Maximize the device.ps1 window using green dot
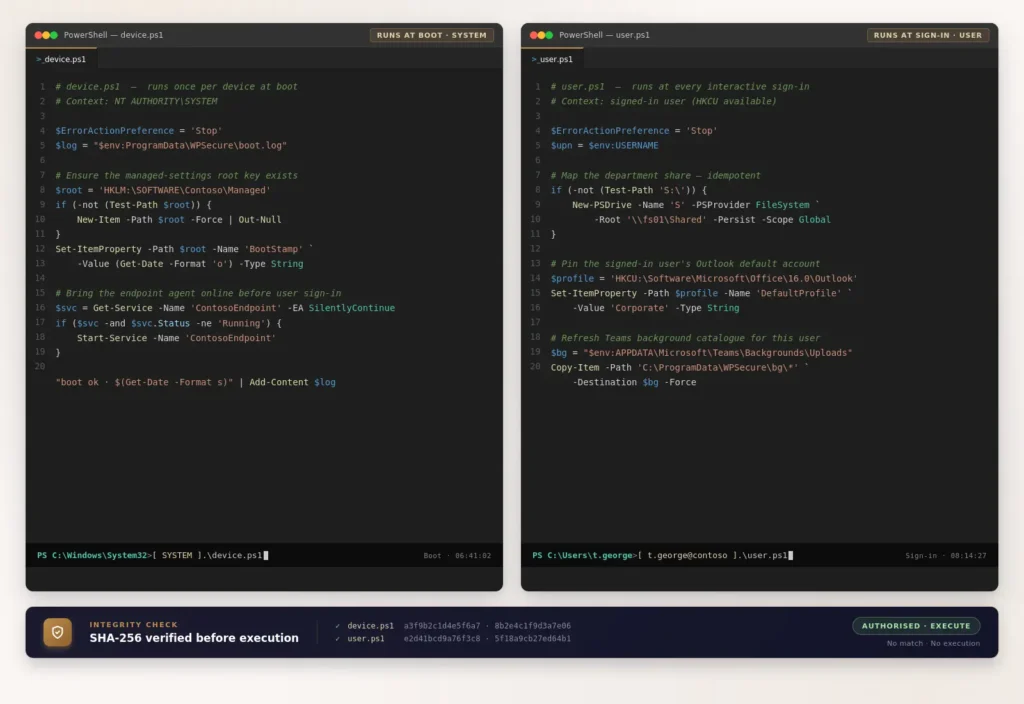Screen dimensions: 1024x704 coord(53,35)
